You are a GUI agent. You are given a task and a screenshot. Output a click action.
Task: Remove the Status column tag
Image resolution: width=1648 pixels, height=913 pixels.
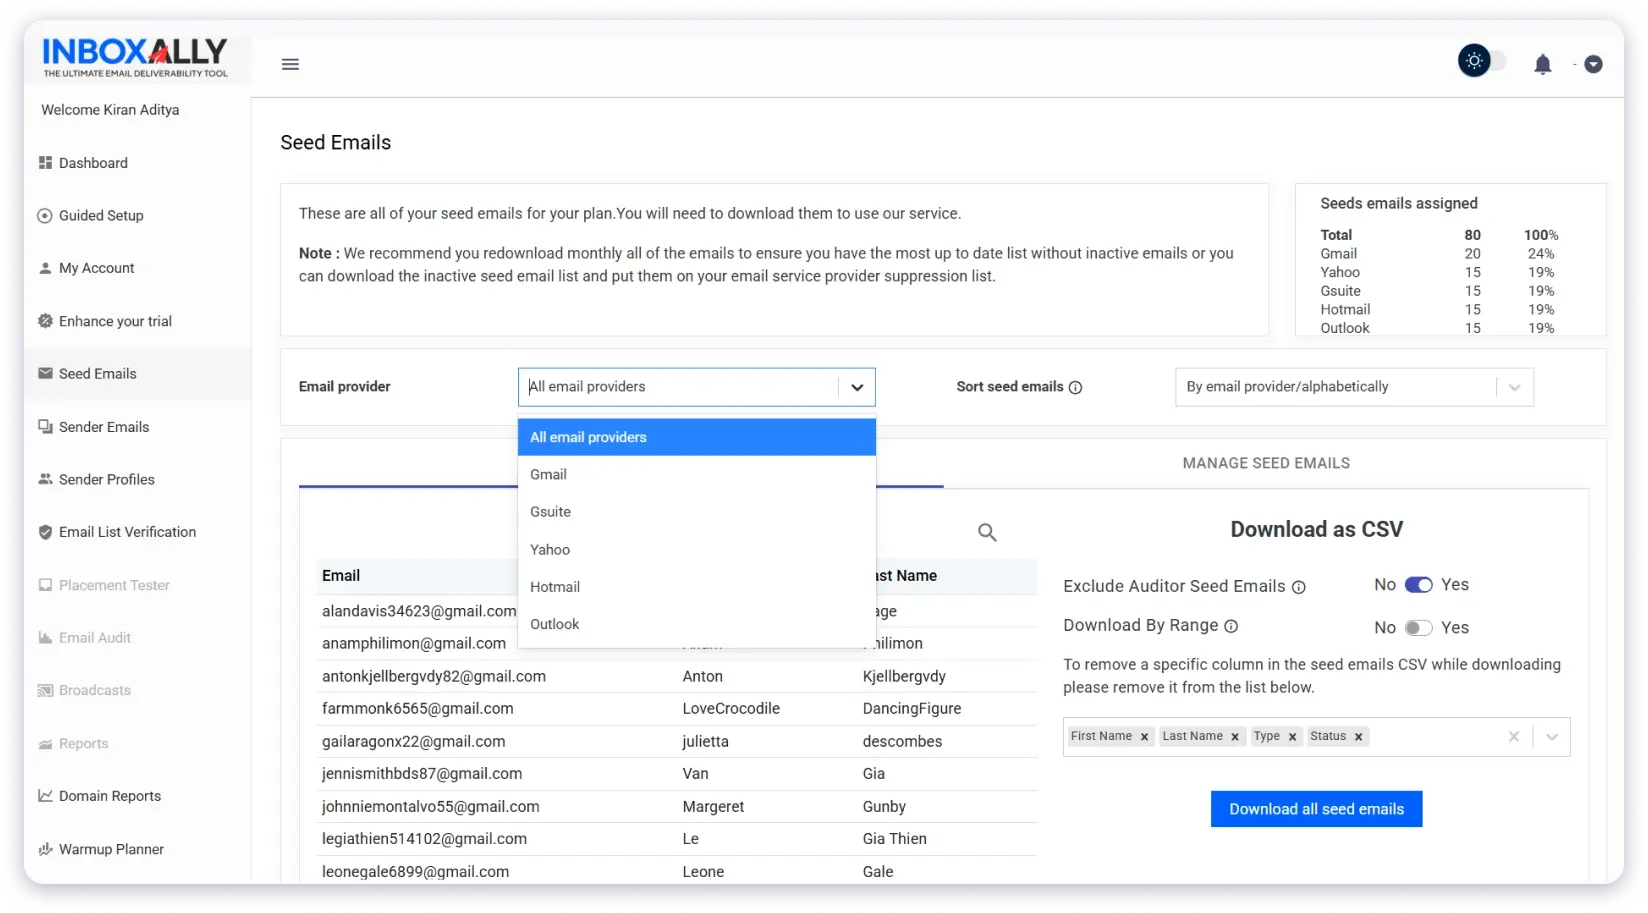click(x=1358, y=737)
